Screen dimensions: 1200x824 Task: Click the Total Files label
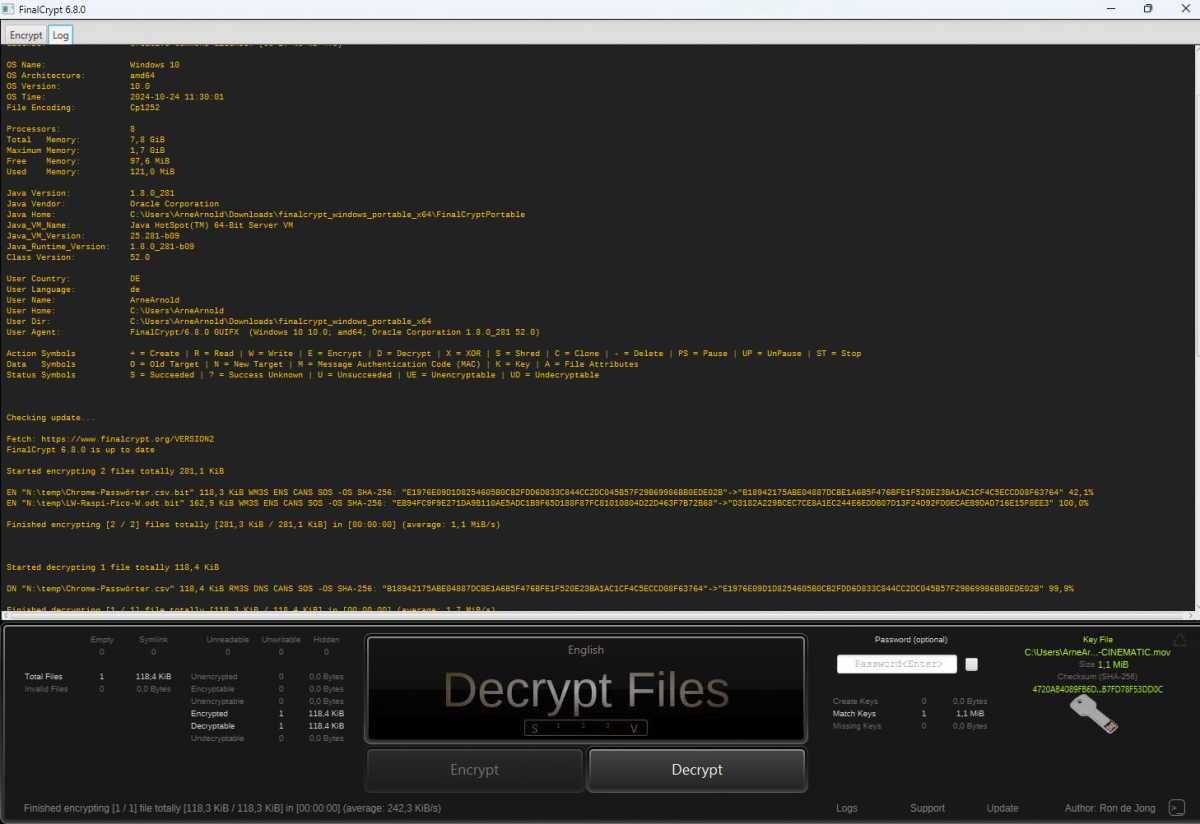click(44, 677)
